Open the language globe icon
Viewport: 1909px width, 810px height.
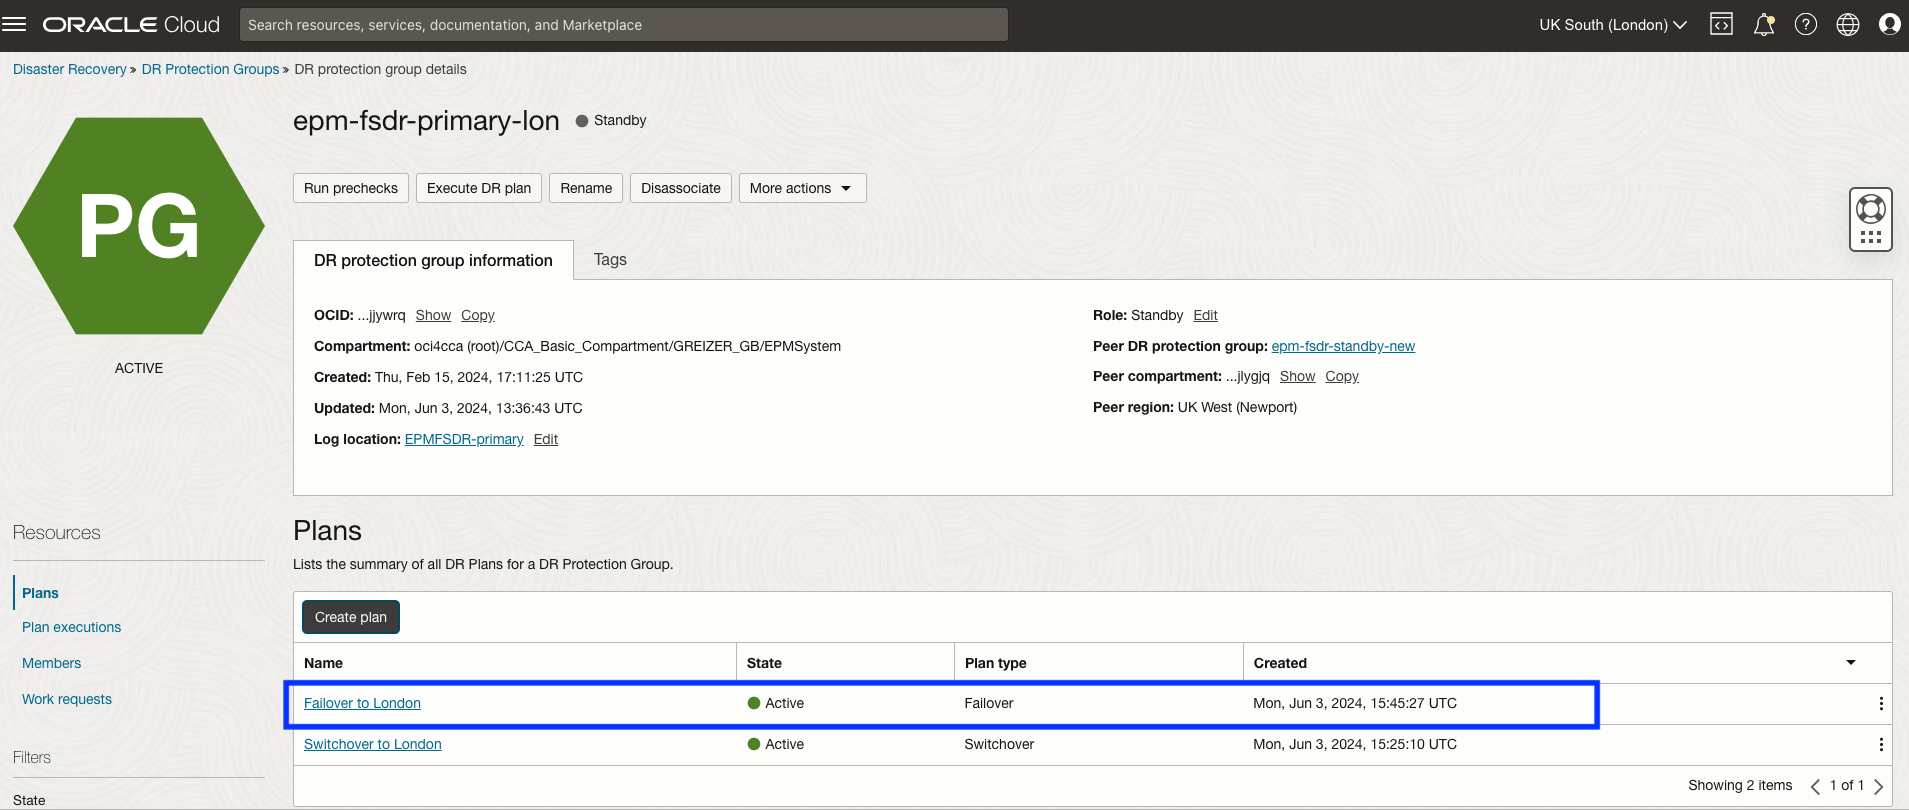[x=1848, y=24]
